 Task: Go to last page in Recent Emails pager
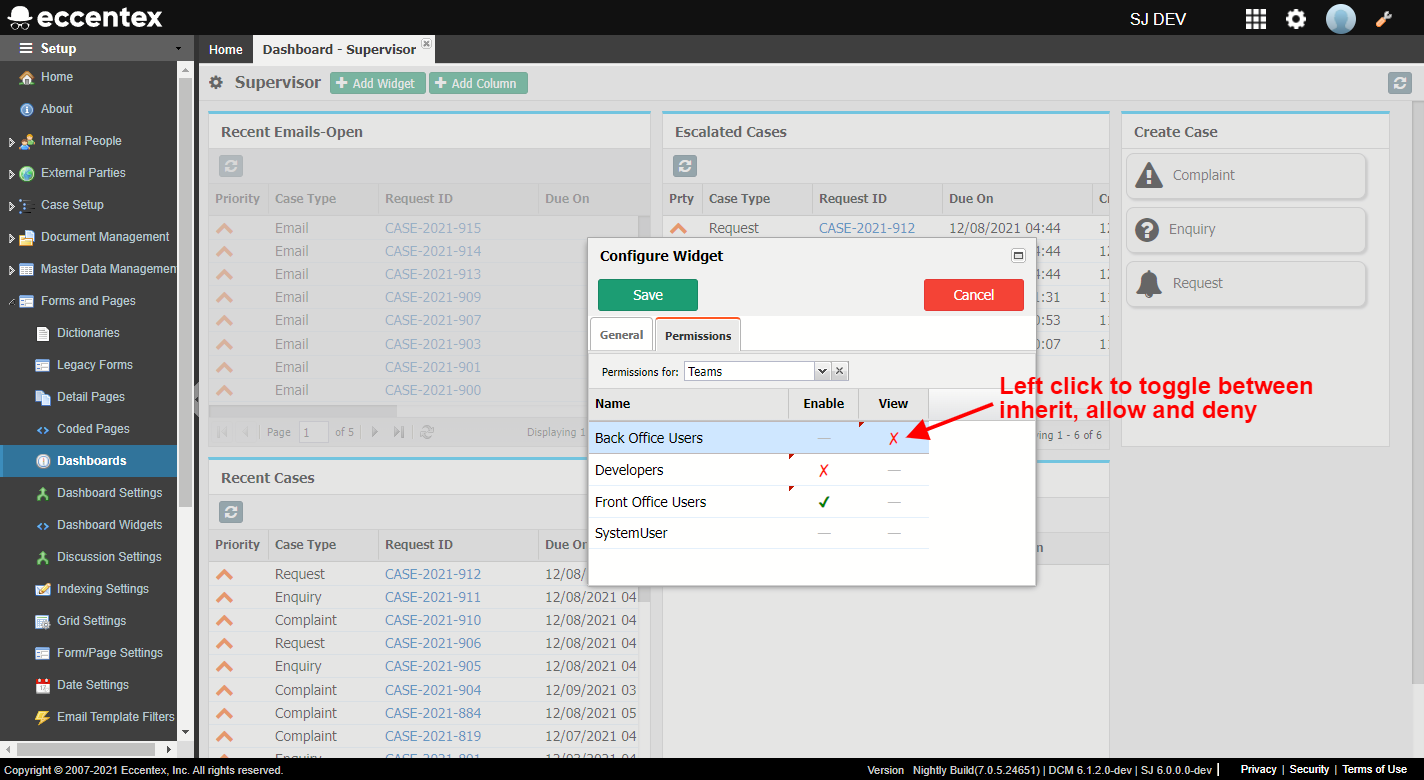pos(399,432)
